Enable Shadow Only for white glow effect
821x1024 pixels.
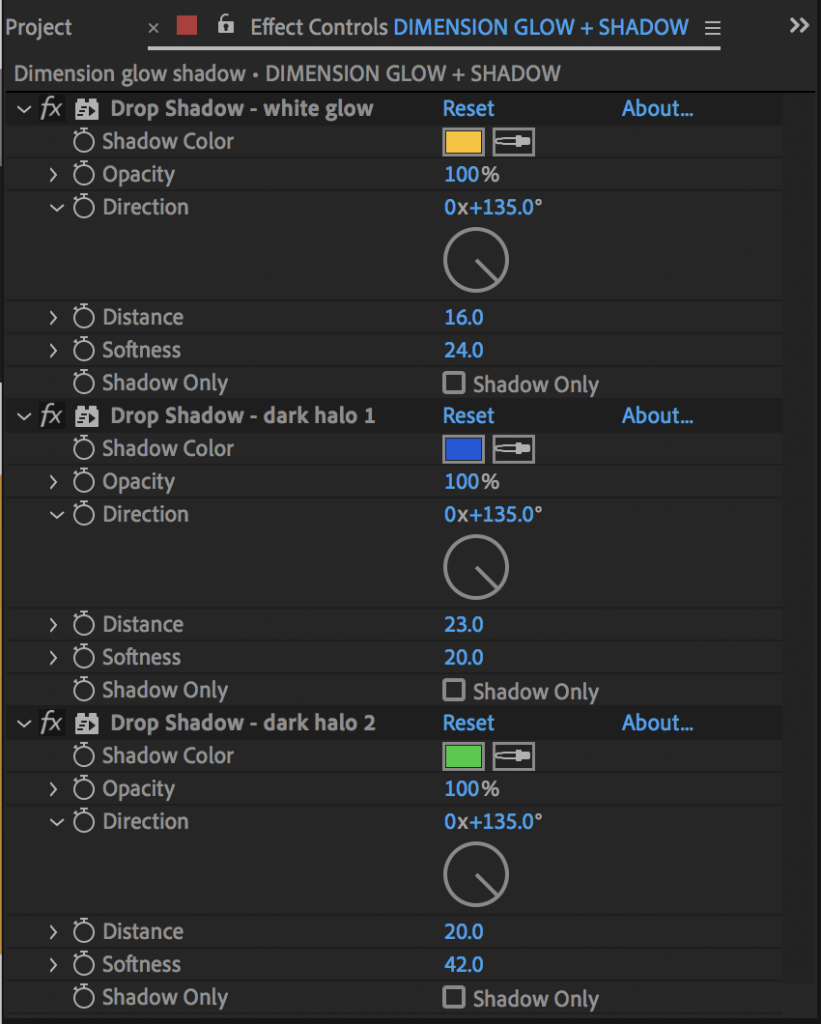point(454,383)
